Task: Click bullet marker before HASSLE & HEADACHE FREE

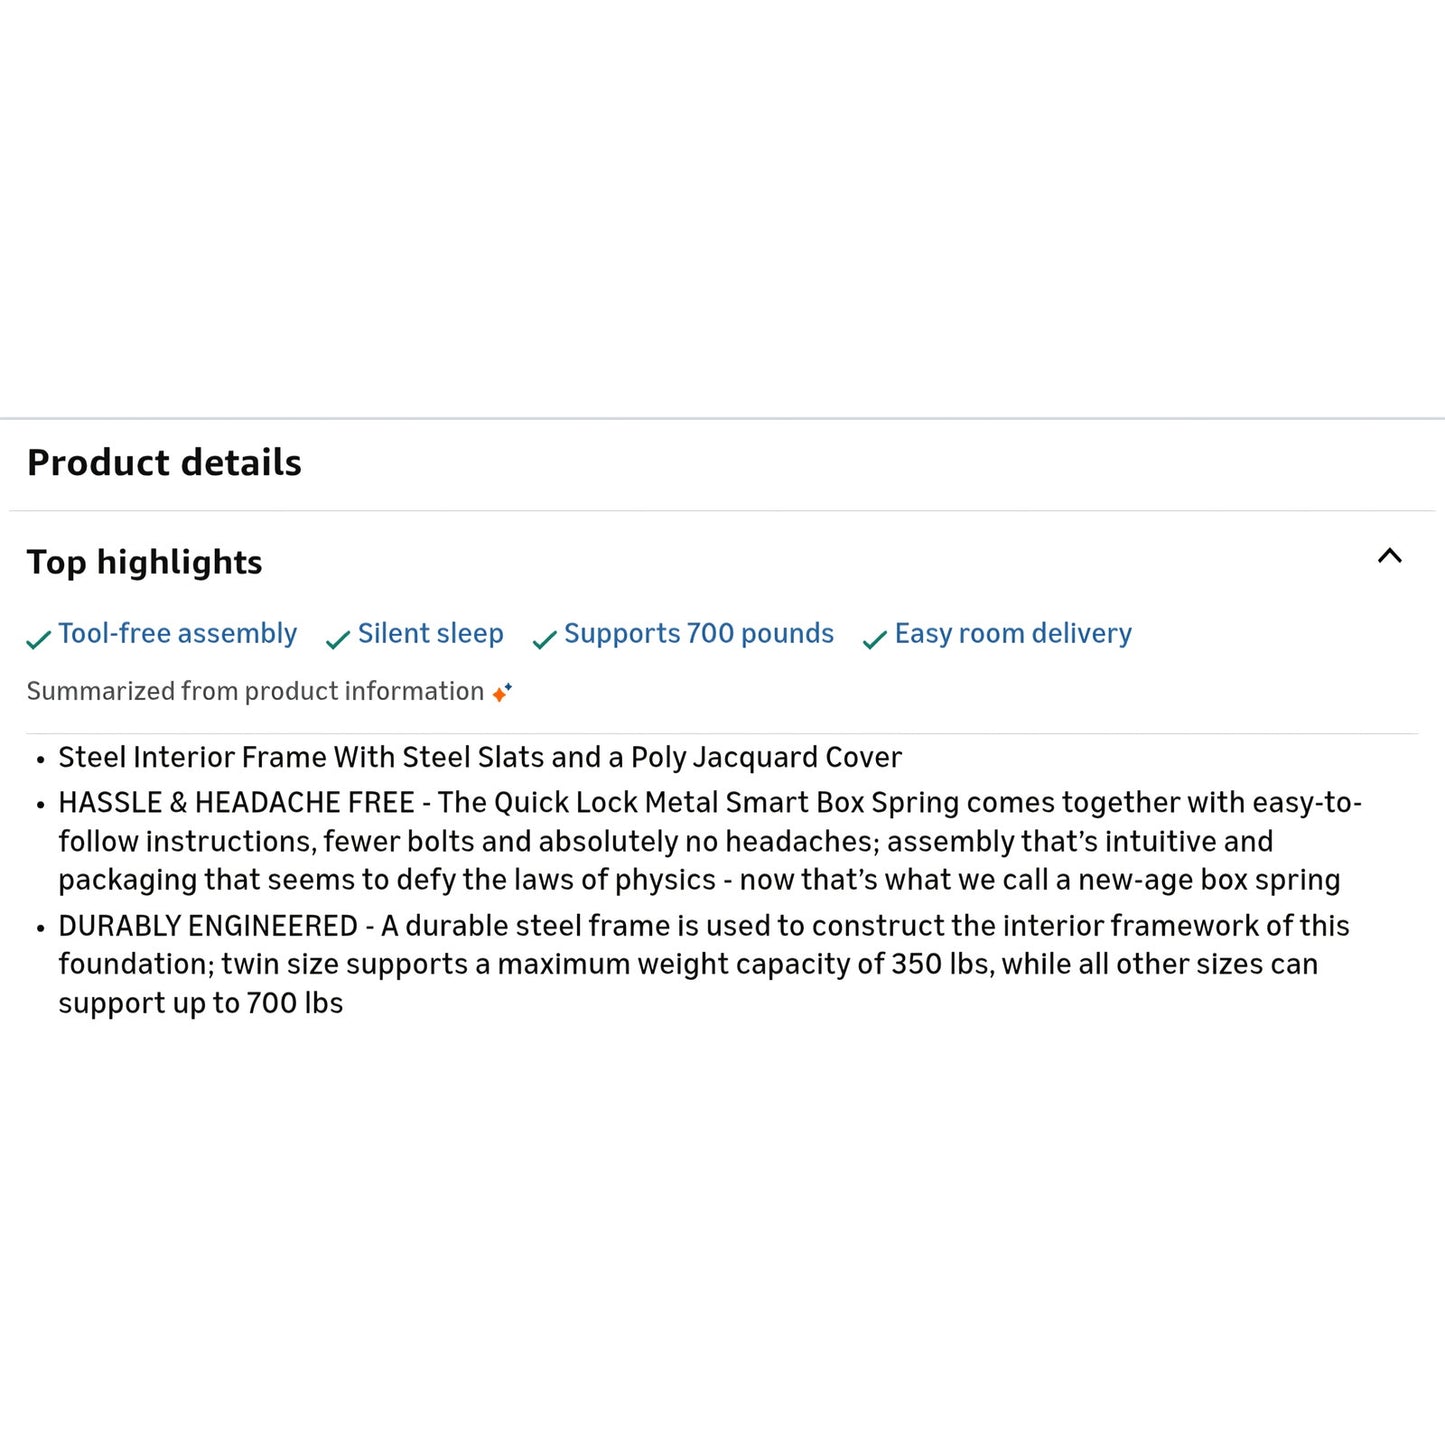Action: 40,805
